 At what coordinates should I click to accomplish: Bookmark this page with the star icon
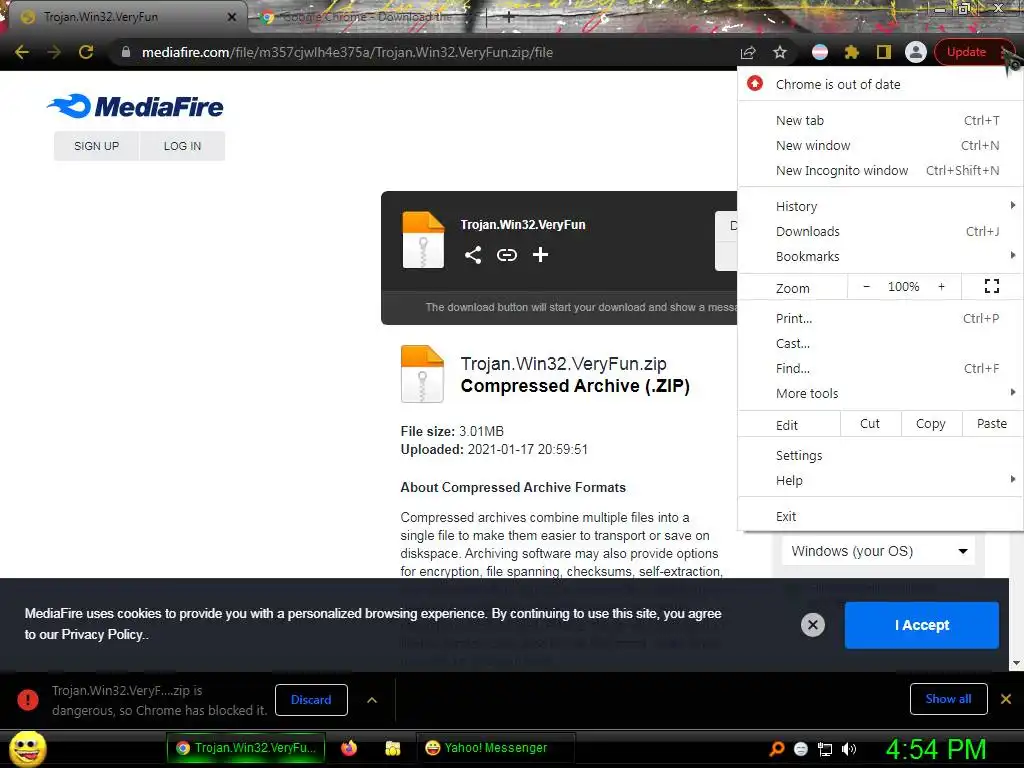click(x=780, y=52)
